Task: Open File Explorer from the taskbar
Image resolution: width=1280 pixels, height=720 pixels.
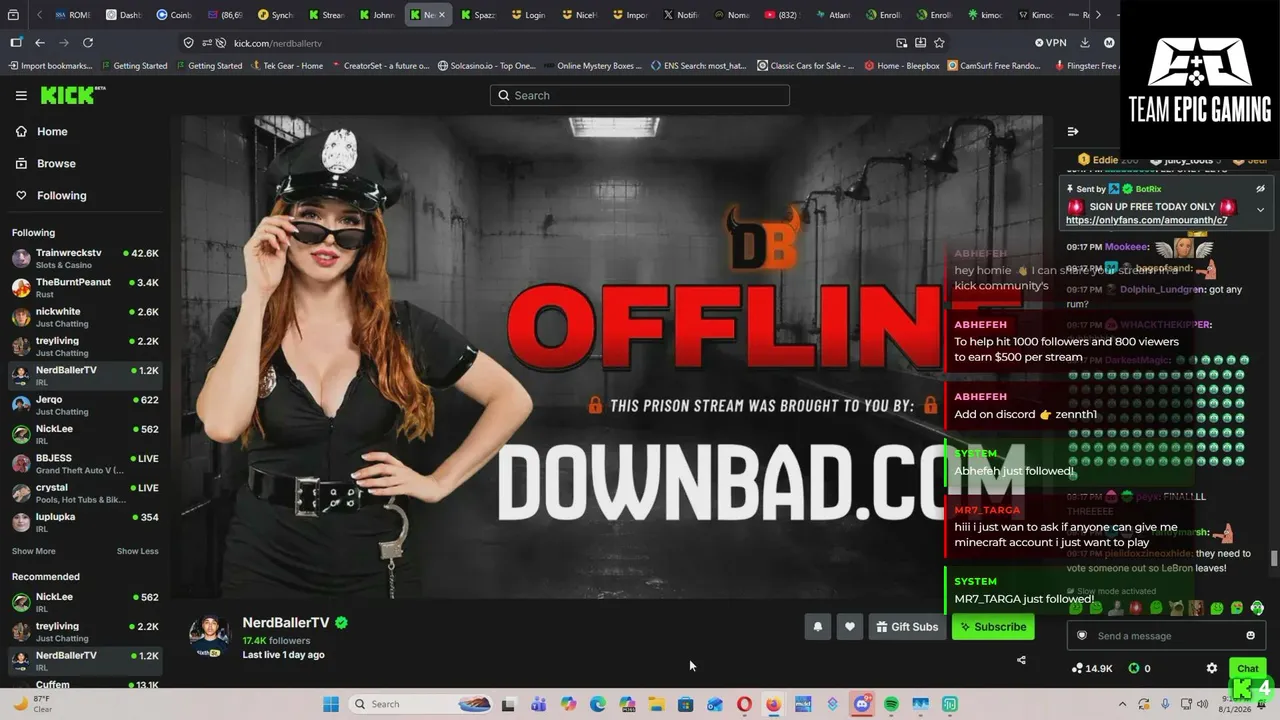Action: click(x=656, y=704)
